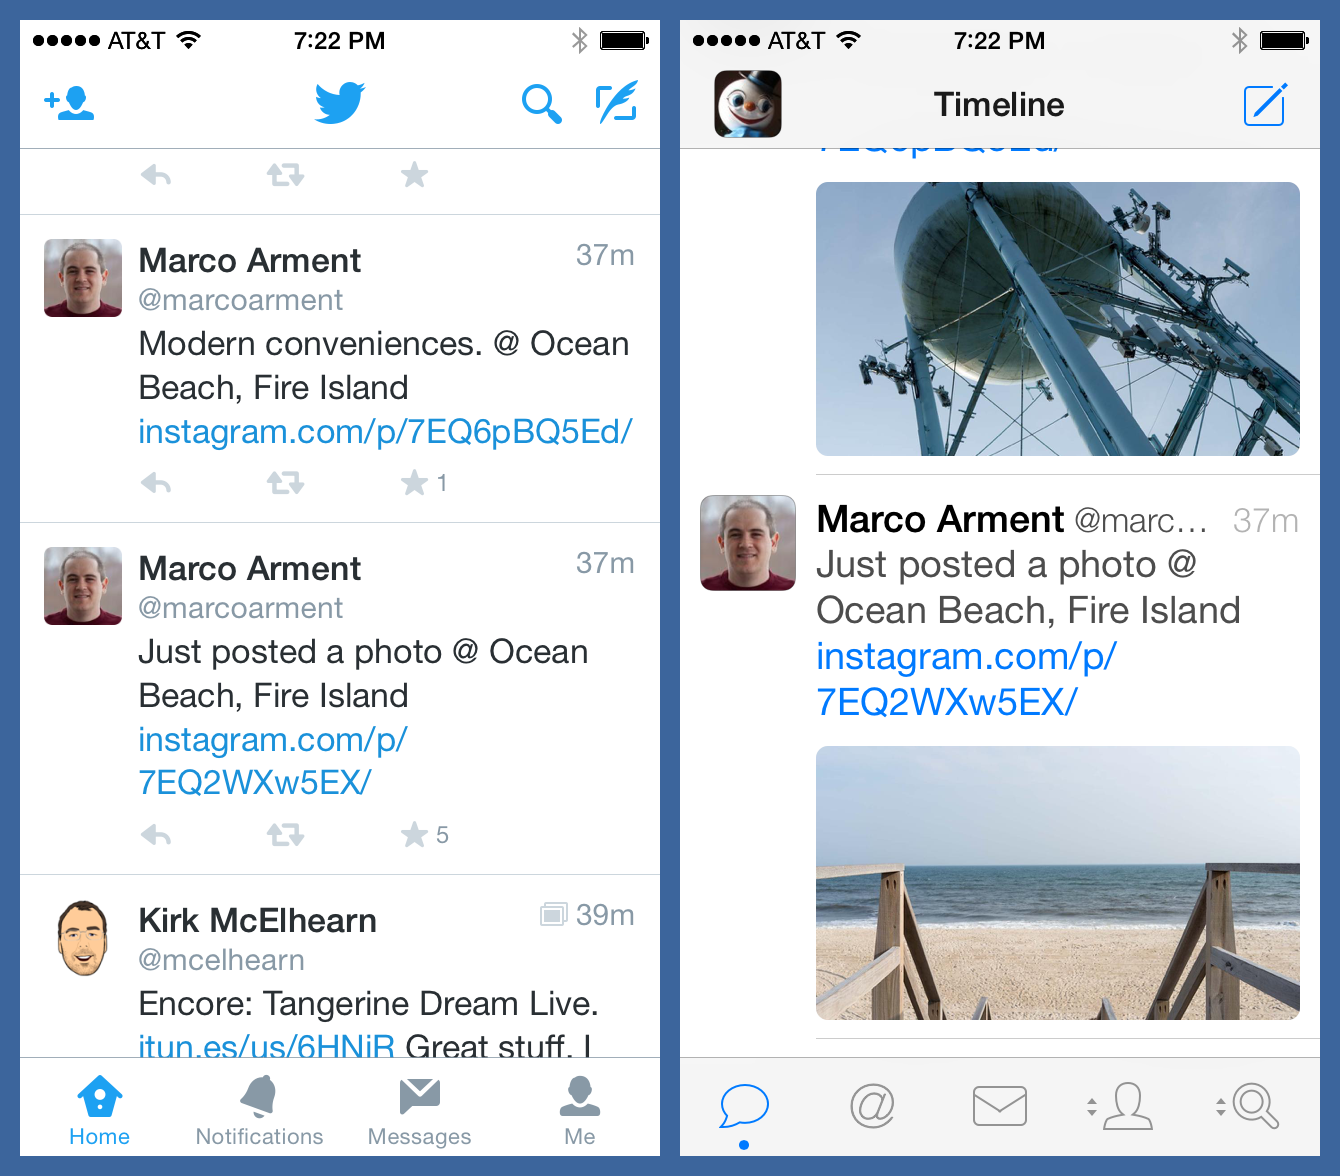
Task: Compose a new tweet with feather icon
Action: pyautogui.click(x=616, y=103)
